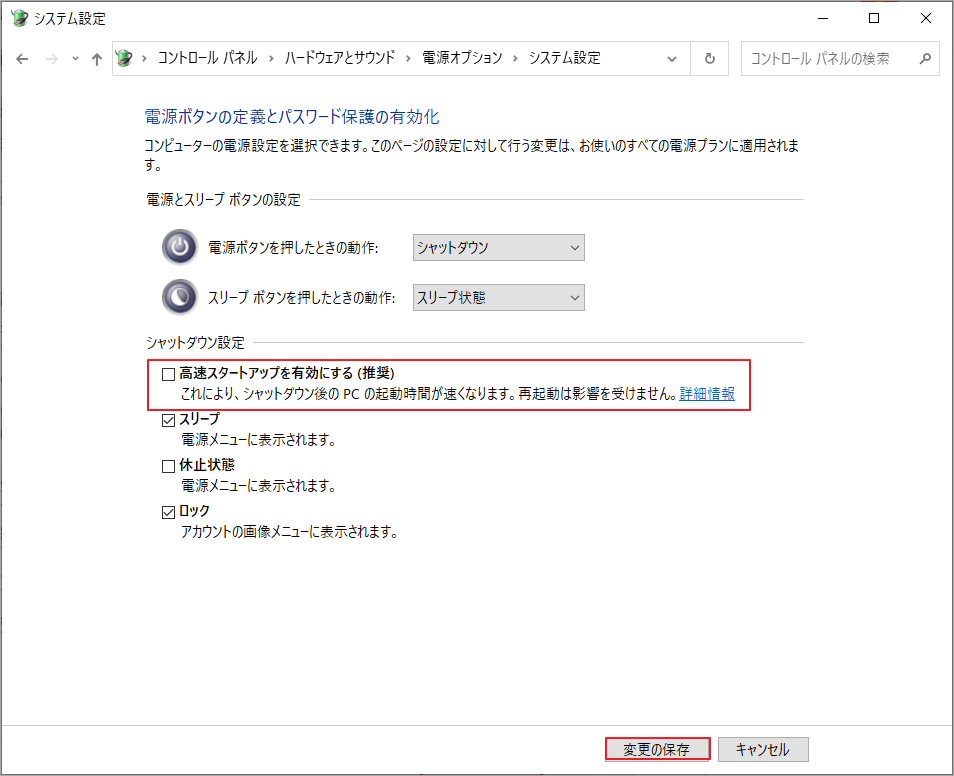The image size is (954, 776).
Task: Click キャンセル button
Action: [763, 749]
